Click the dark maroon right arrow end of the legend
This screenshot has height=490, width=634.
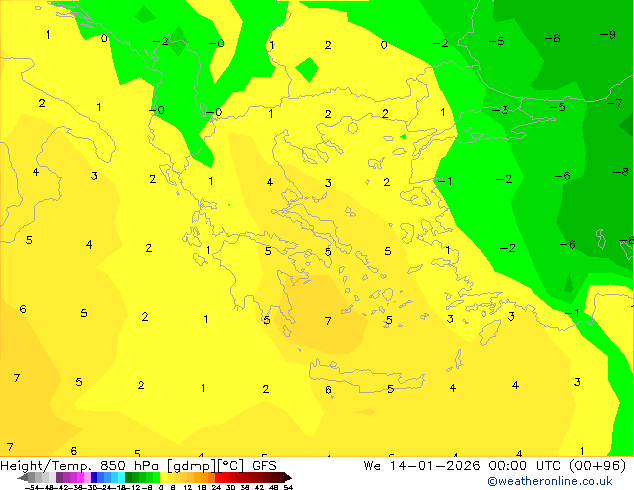click(288, 477)
